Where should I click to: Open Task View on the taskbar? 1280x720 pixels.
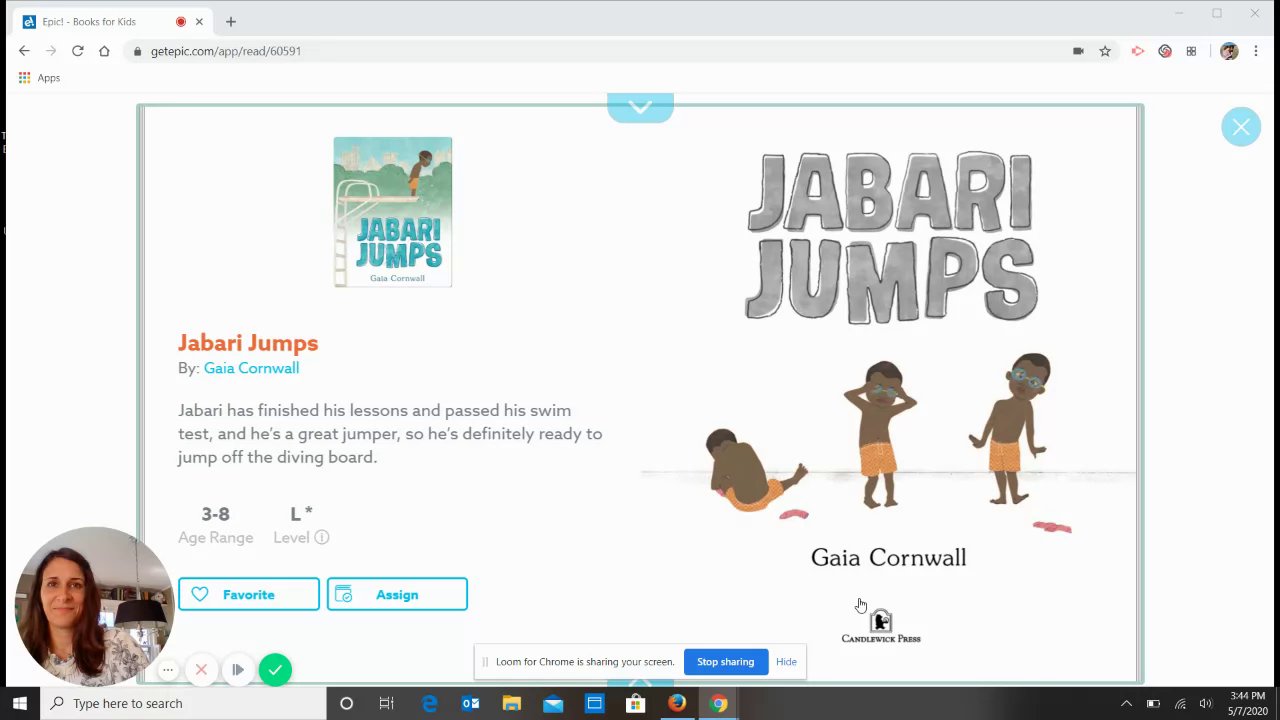[387, 703]
